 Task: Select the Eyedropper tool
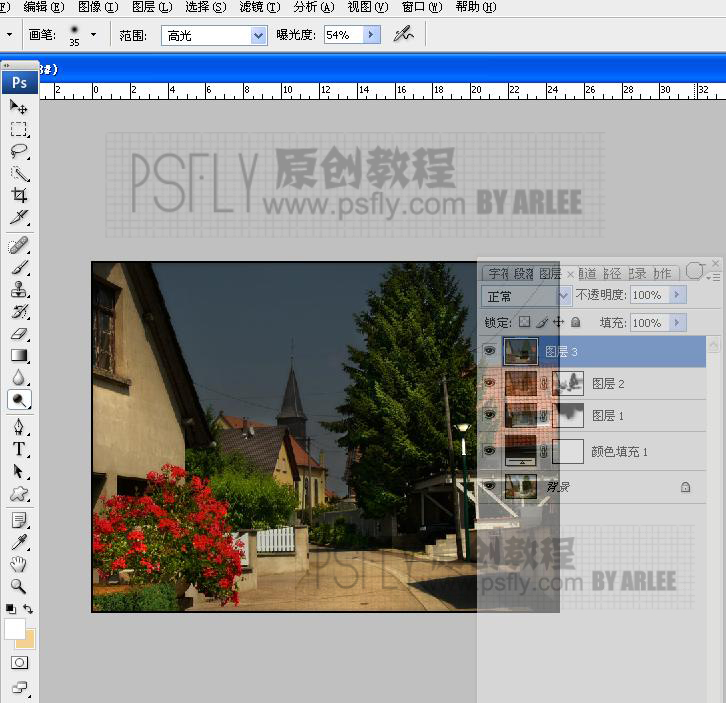(19, 542)
